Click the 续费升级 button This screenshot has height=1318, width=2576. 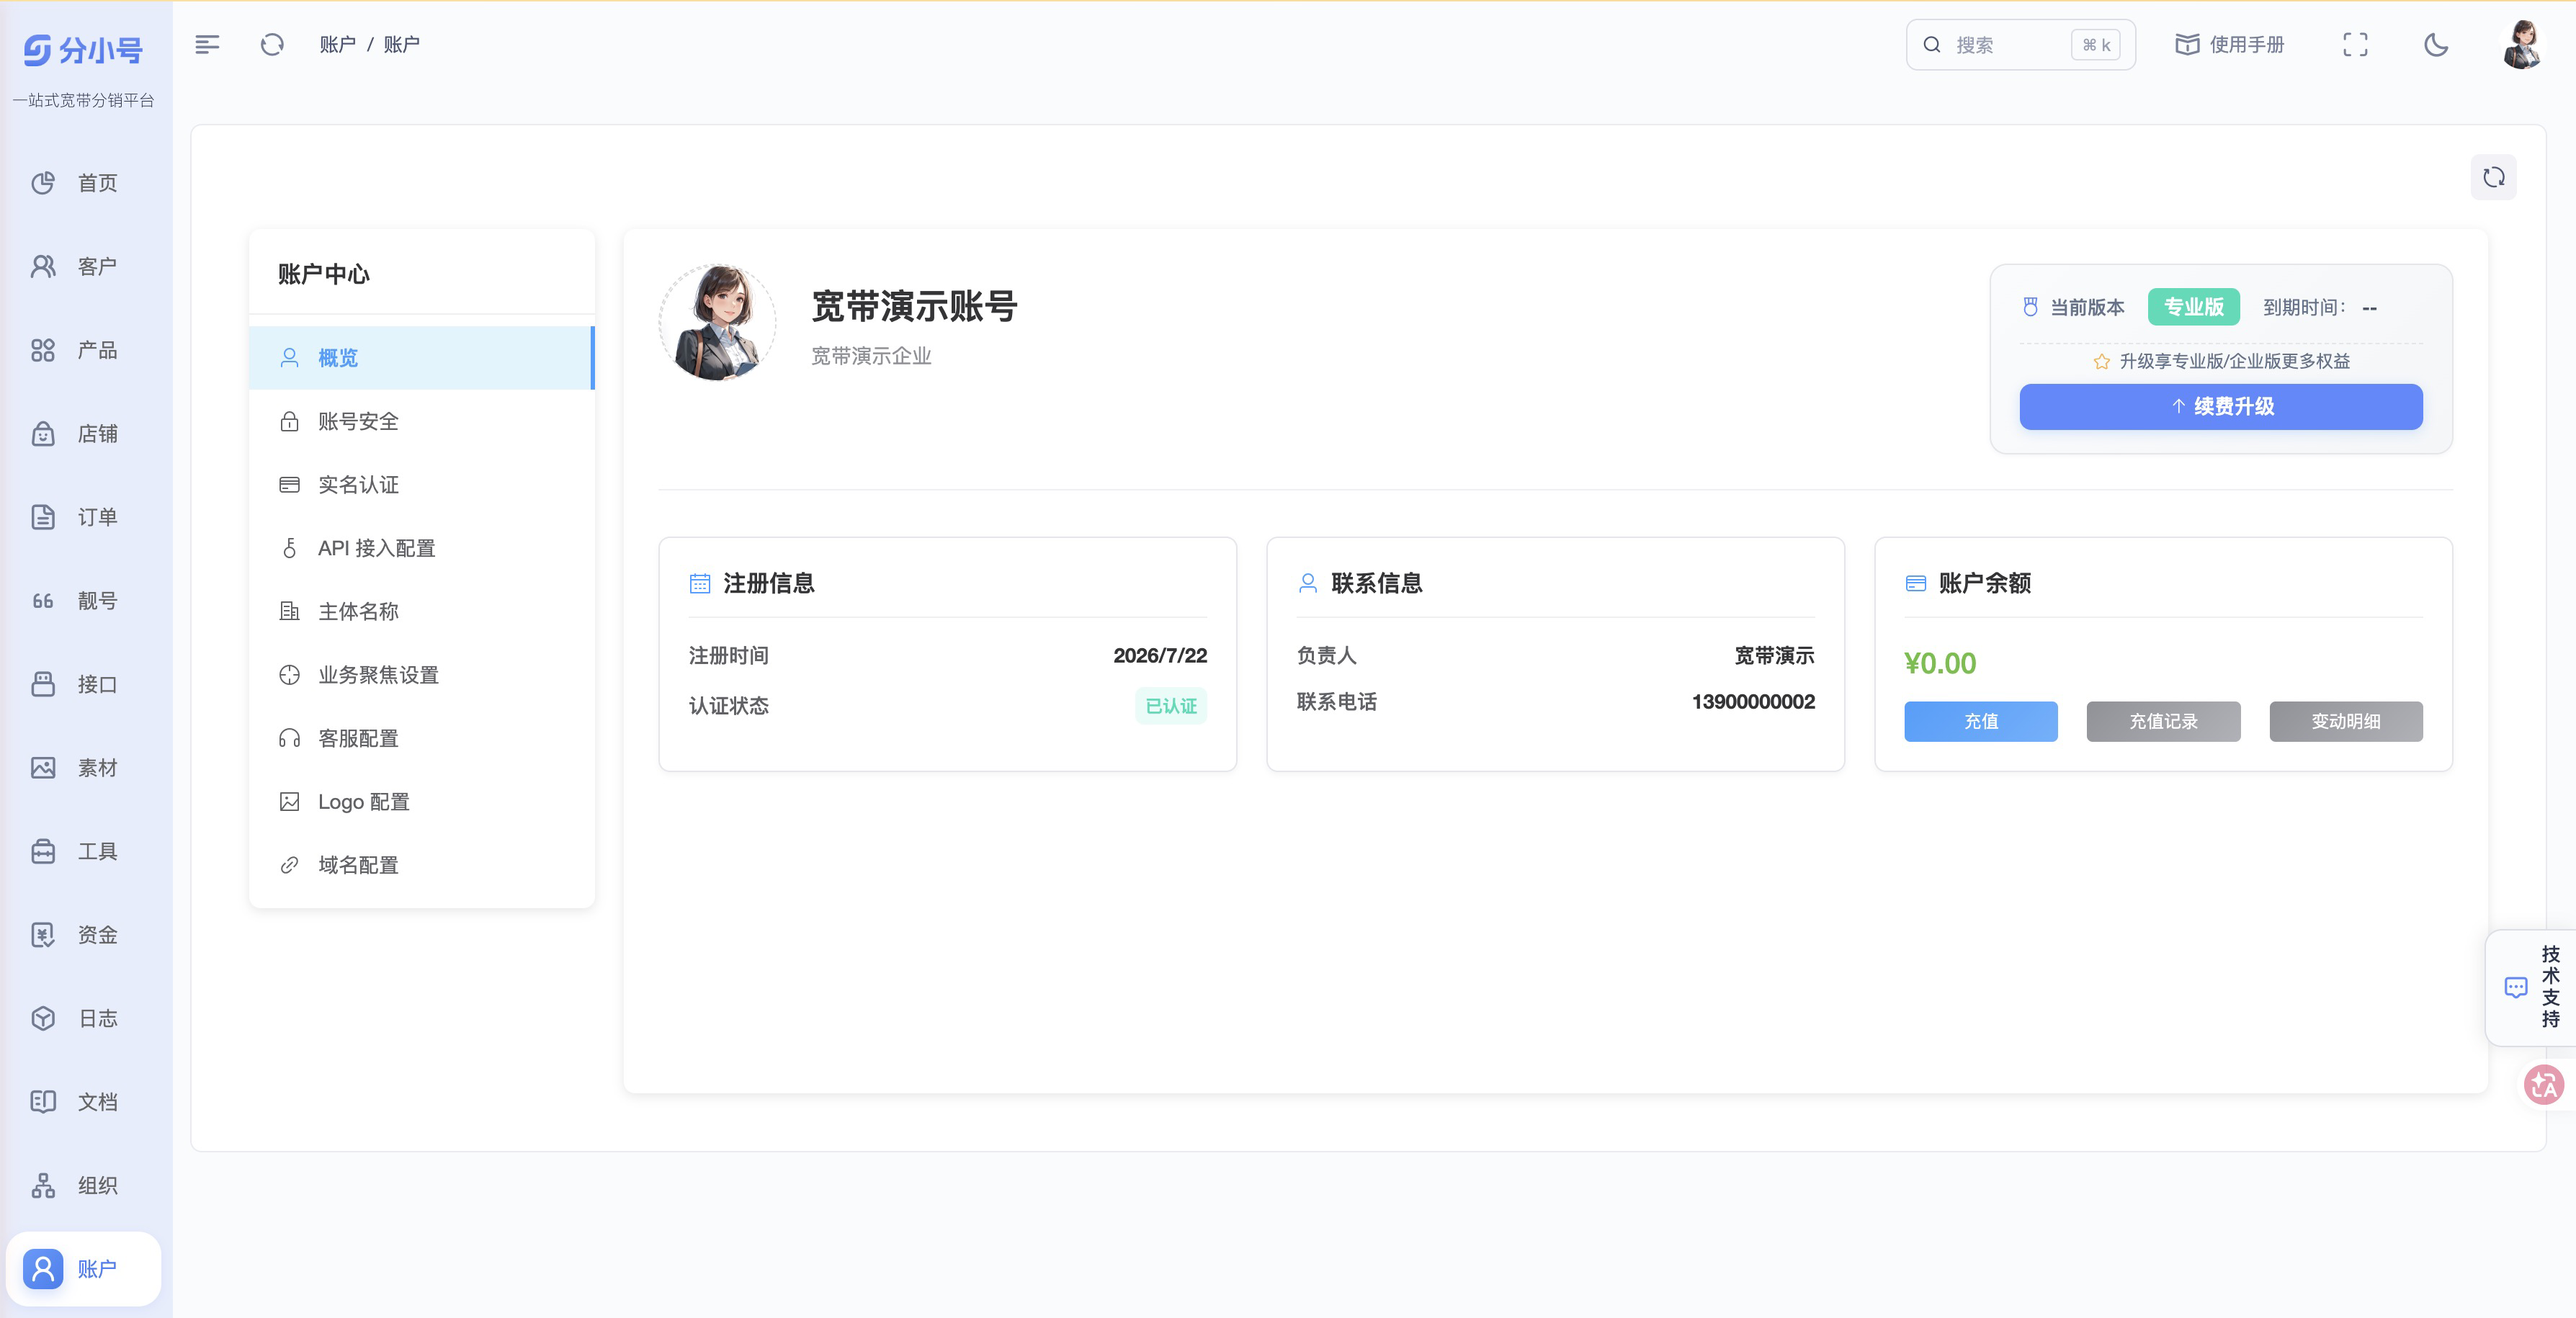[2221, 406]
